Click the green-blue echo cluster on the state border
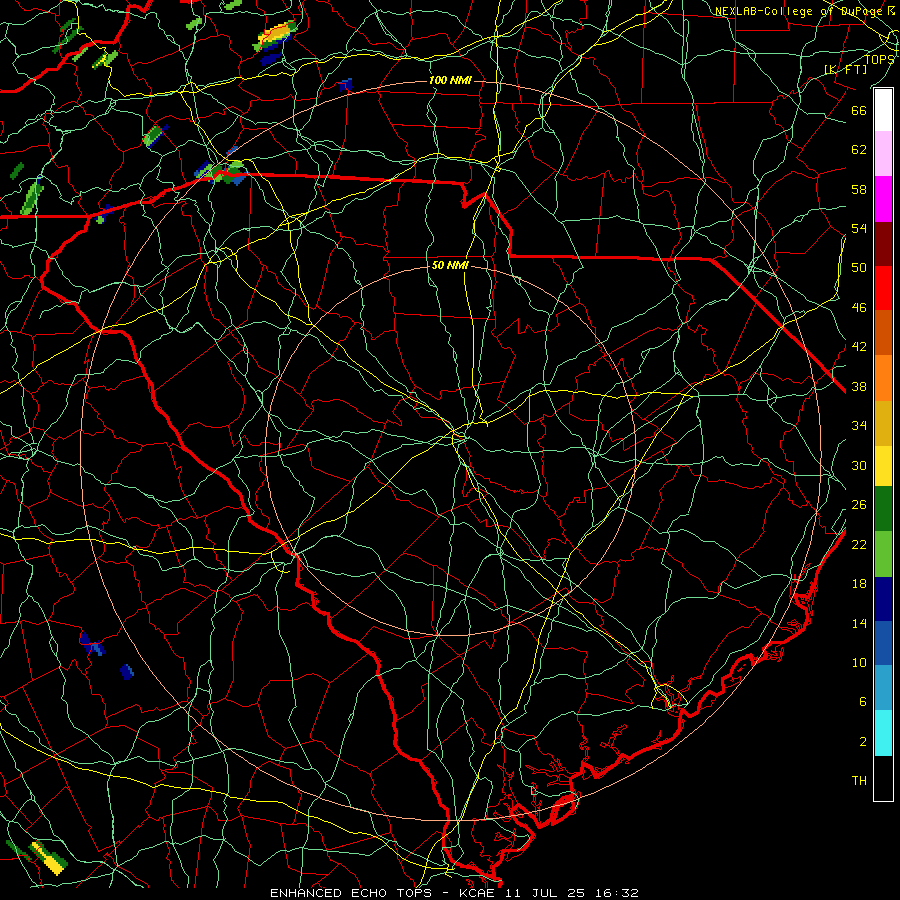 click(x=223, y=172)
